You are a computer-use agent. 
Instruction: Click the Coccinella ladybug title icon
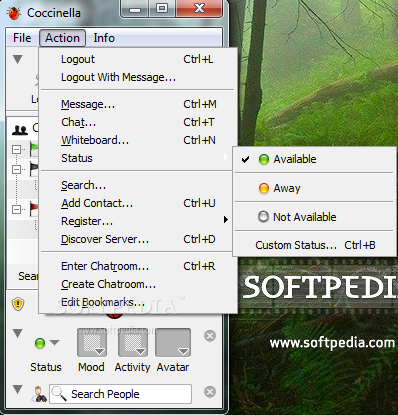pyautogui.click(x=14, y=13)
